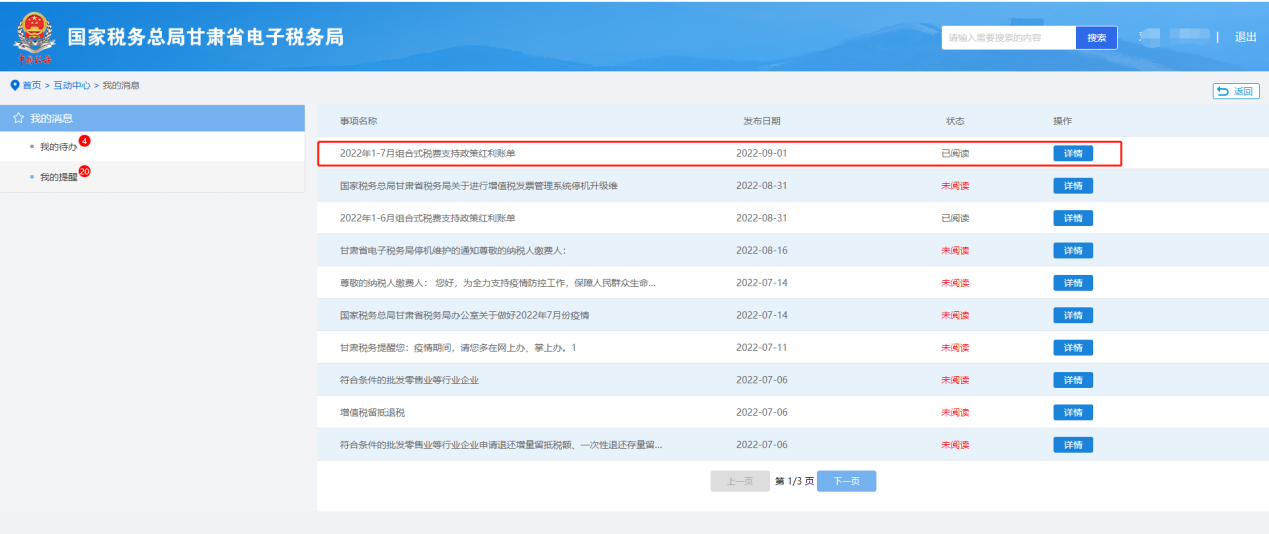Open 详情 for 2022年1-6月 policy bill
This screenshot has height=534, width=1269.
1072,218
